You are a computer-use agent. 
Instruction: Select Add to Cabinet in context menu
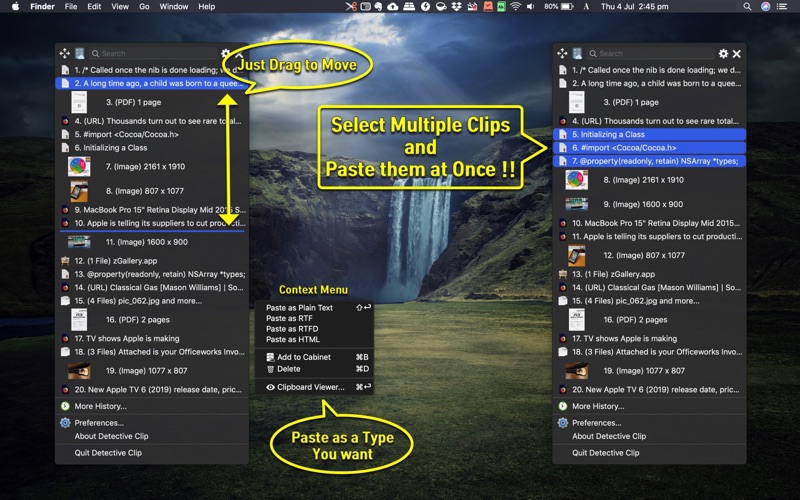click(x=314, y=357)
